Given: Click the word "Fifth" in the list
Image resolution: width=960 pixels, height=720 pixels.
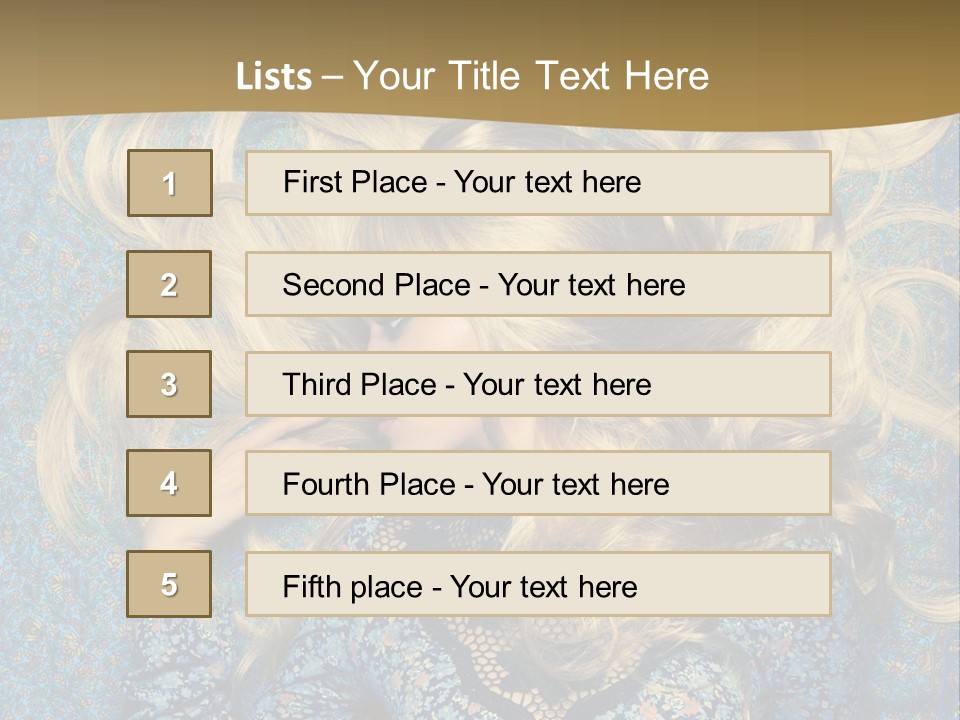Looking at the screenshot, I should tap(314, 586).
